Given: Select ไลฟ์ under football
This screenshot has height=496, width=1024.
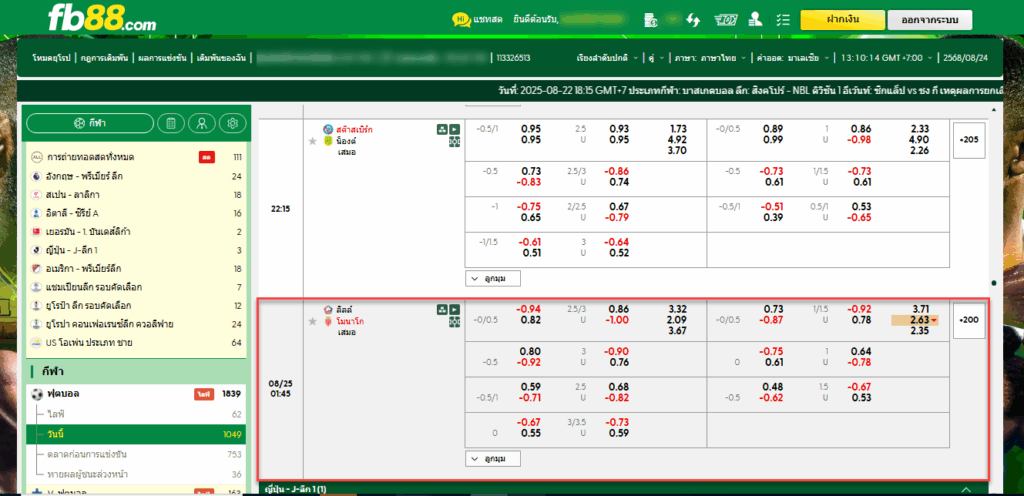Looking at the screenshot, I should click(x=137, y=414).
